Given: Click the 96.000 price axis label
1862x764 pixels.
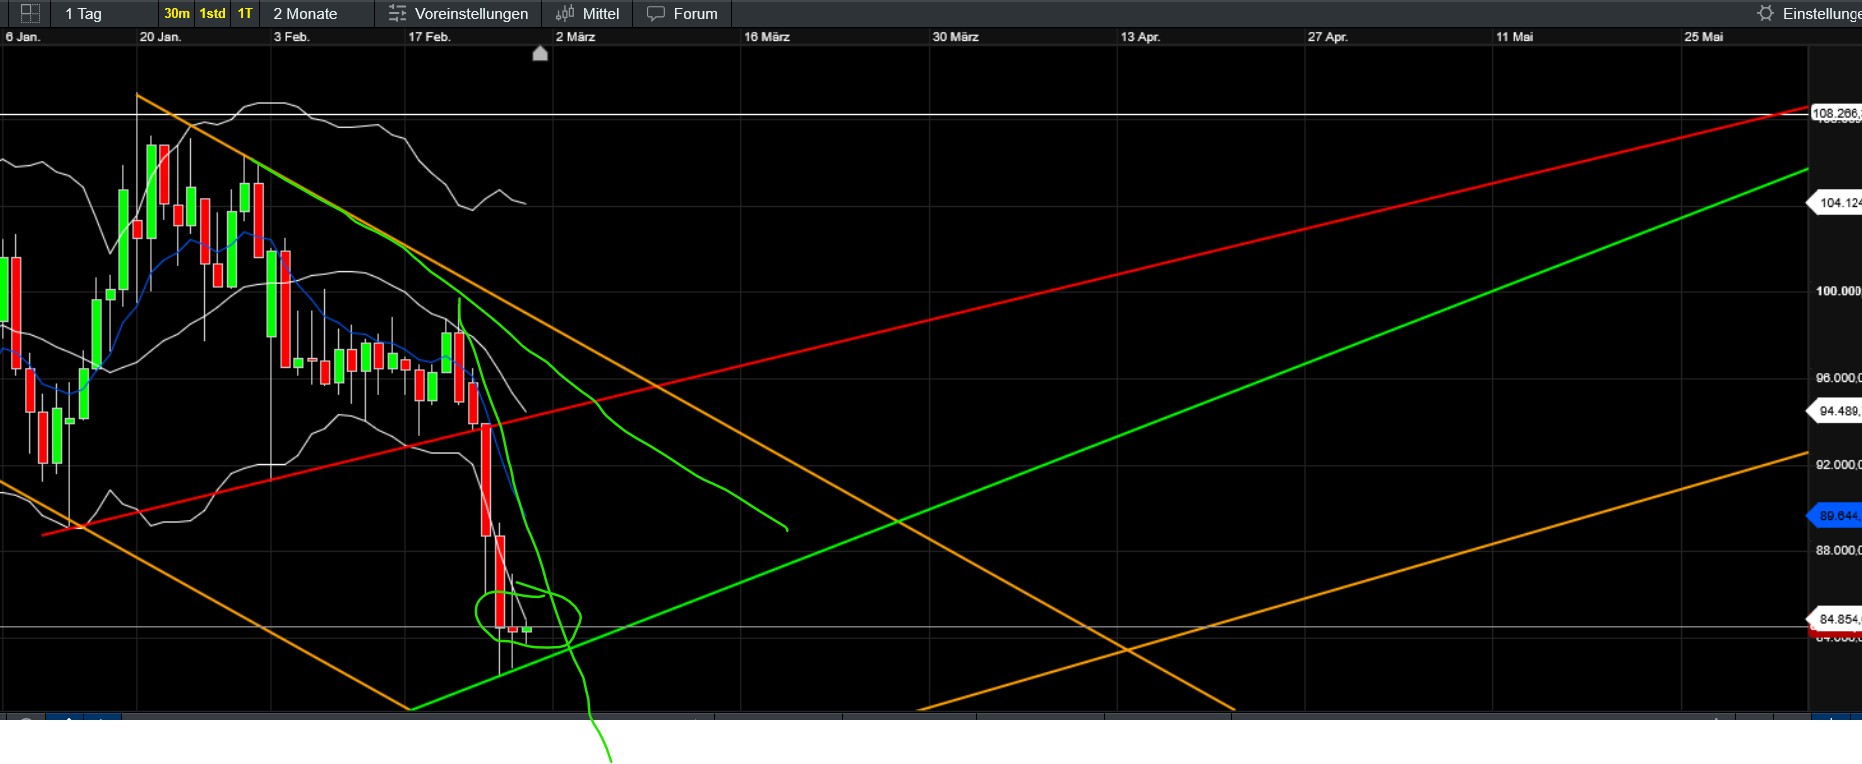Looking at the screenshot, I should tap(1838, 378).
